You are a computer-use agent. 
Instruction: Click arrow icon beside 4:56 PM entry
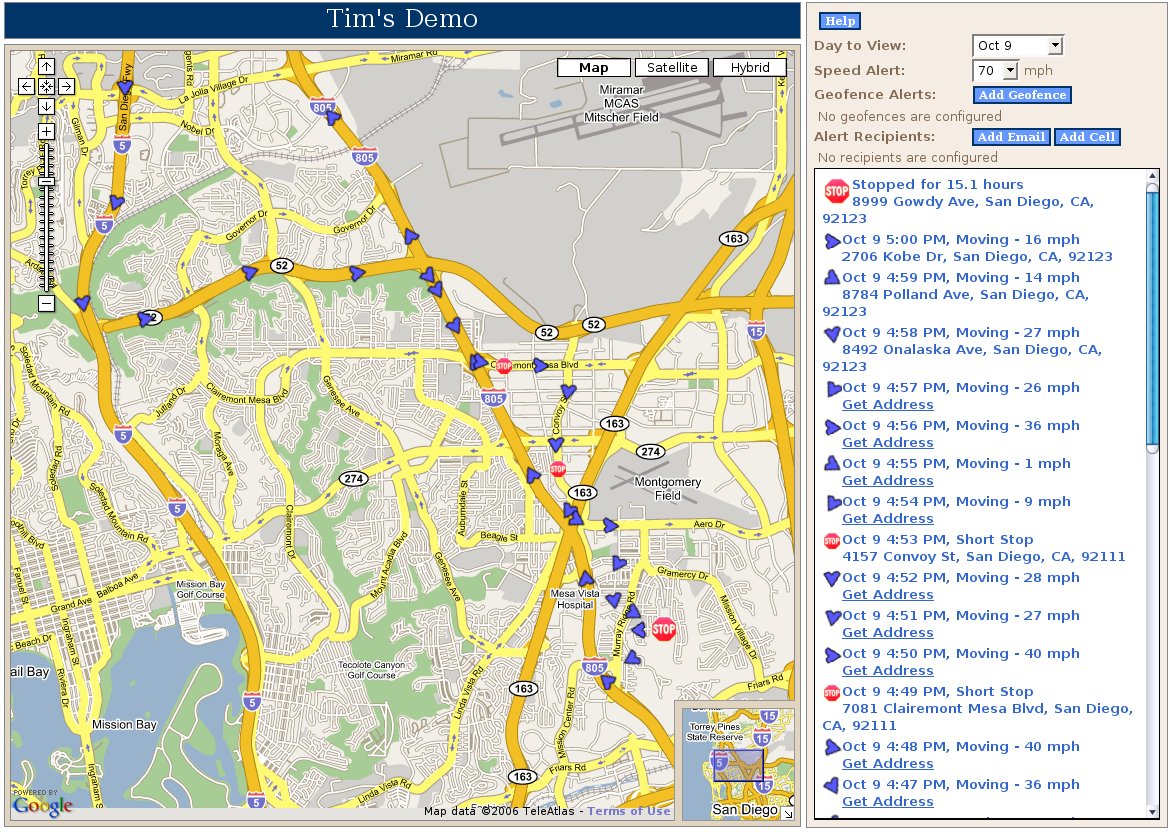point(832,427)
